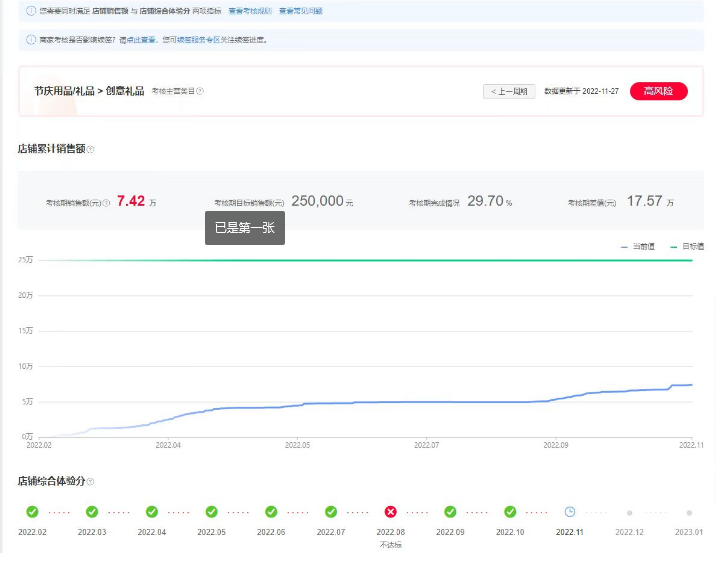Screen dimensions: 716x566
Task: Click the 2022.04 x-axis label on chart
Action: point(168,445)
